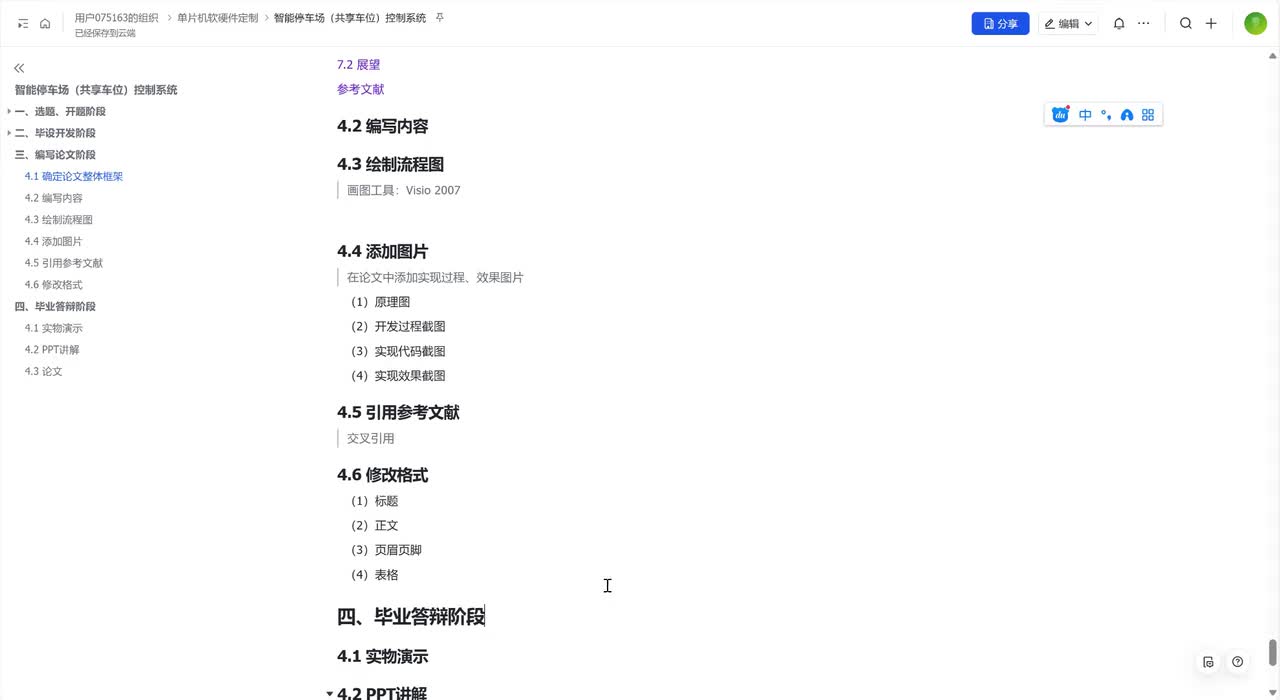This screenshot has width=1280, height=700.
Task: Click the document history icon at bottom right
Action: (1208, 662)
